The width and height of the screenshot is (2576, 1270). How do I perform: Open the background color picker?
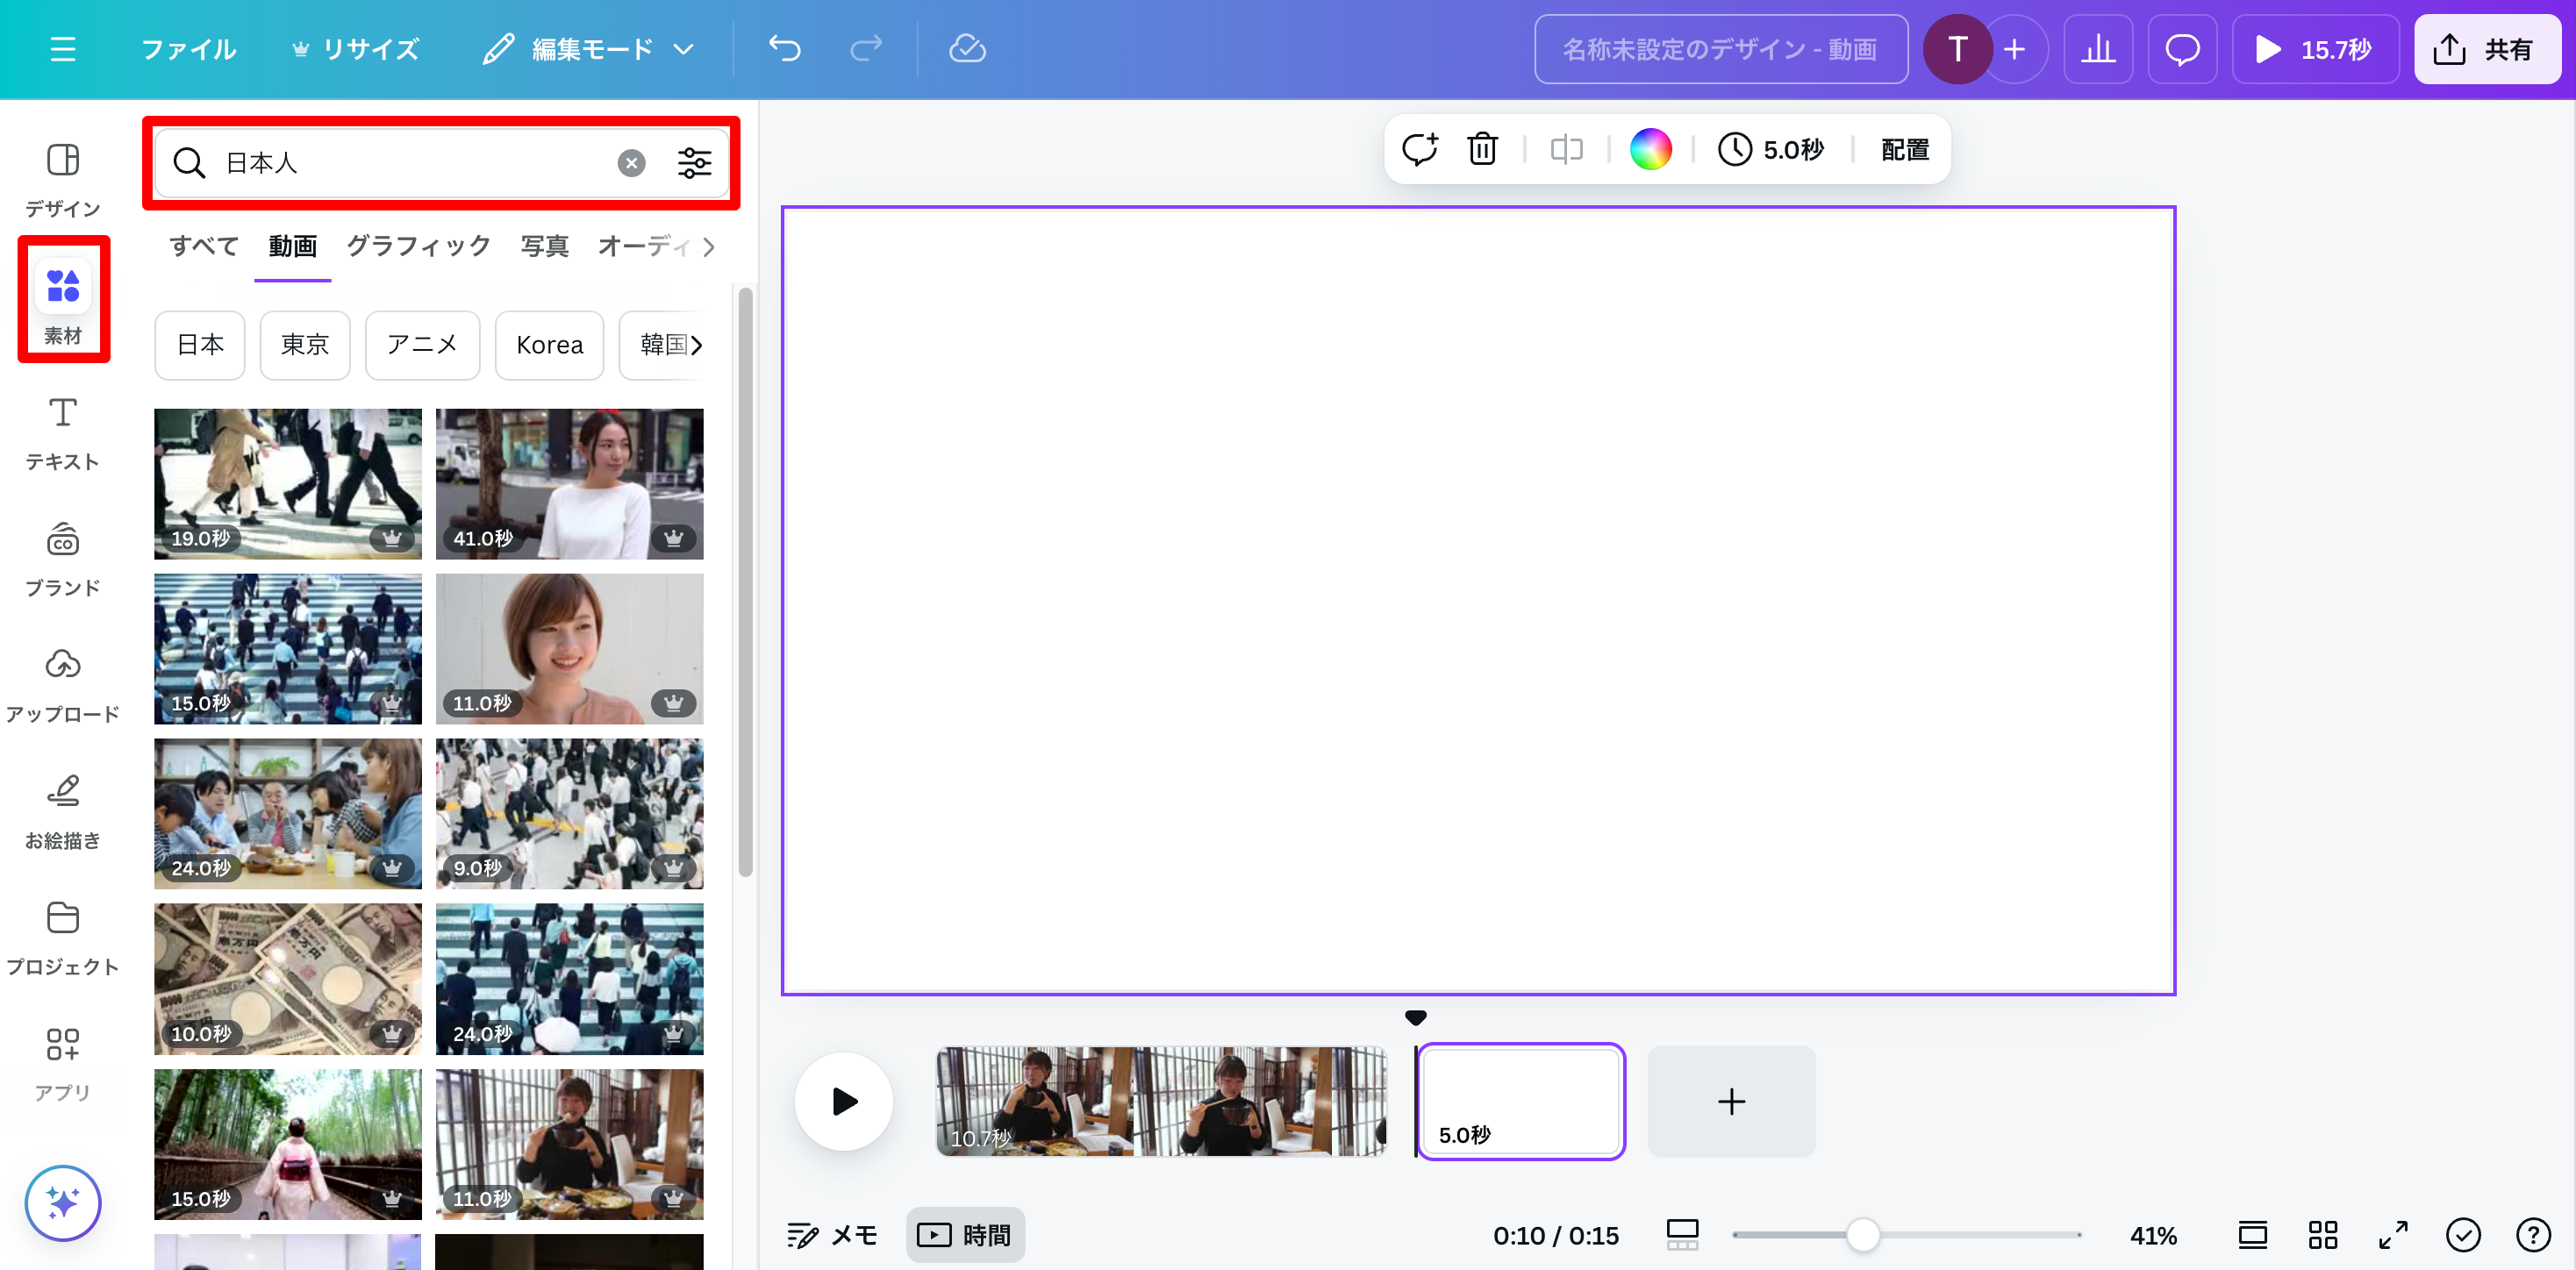coord(1650,149)
